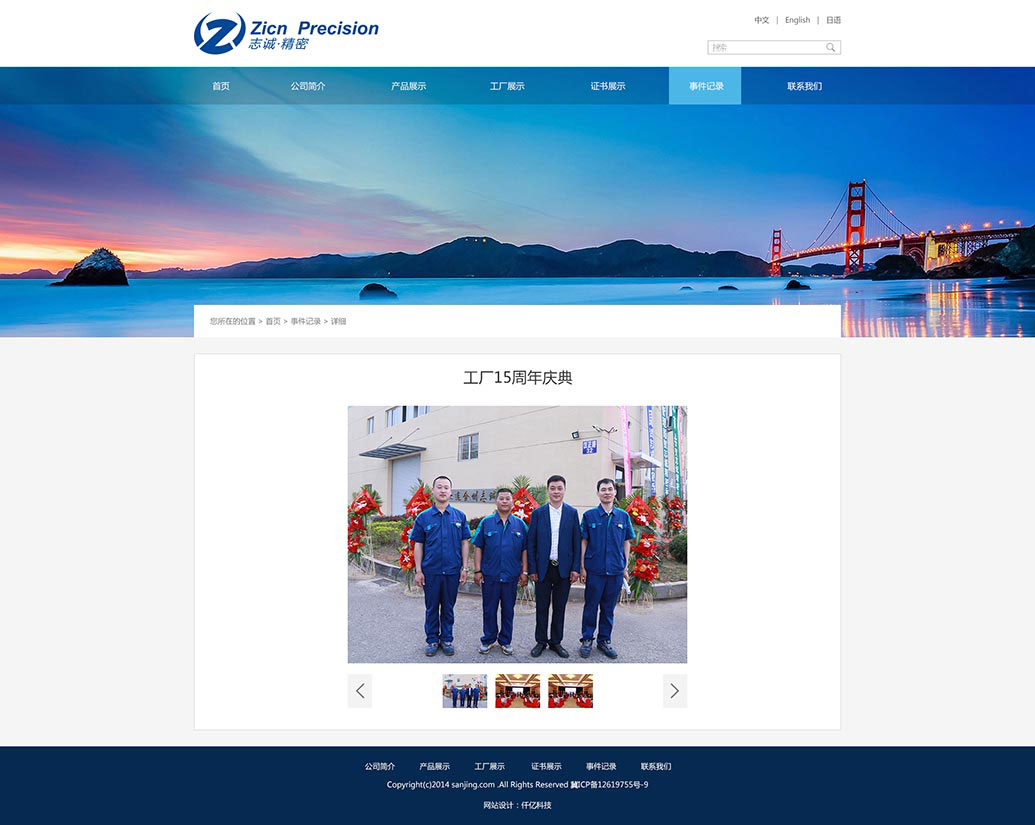Click inside the search input box
The image size is (1035, 825).
coord(765,47)
